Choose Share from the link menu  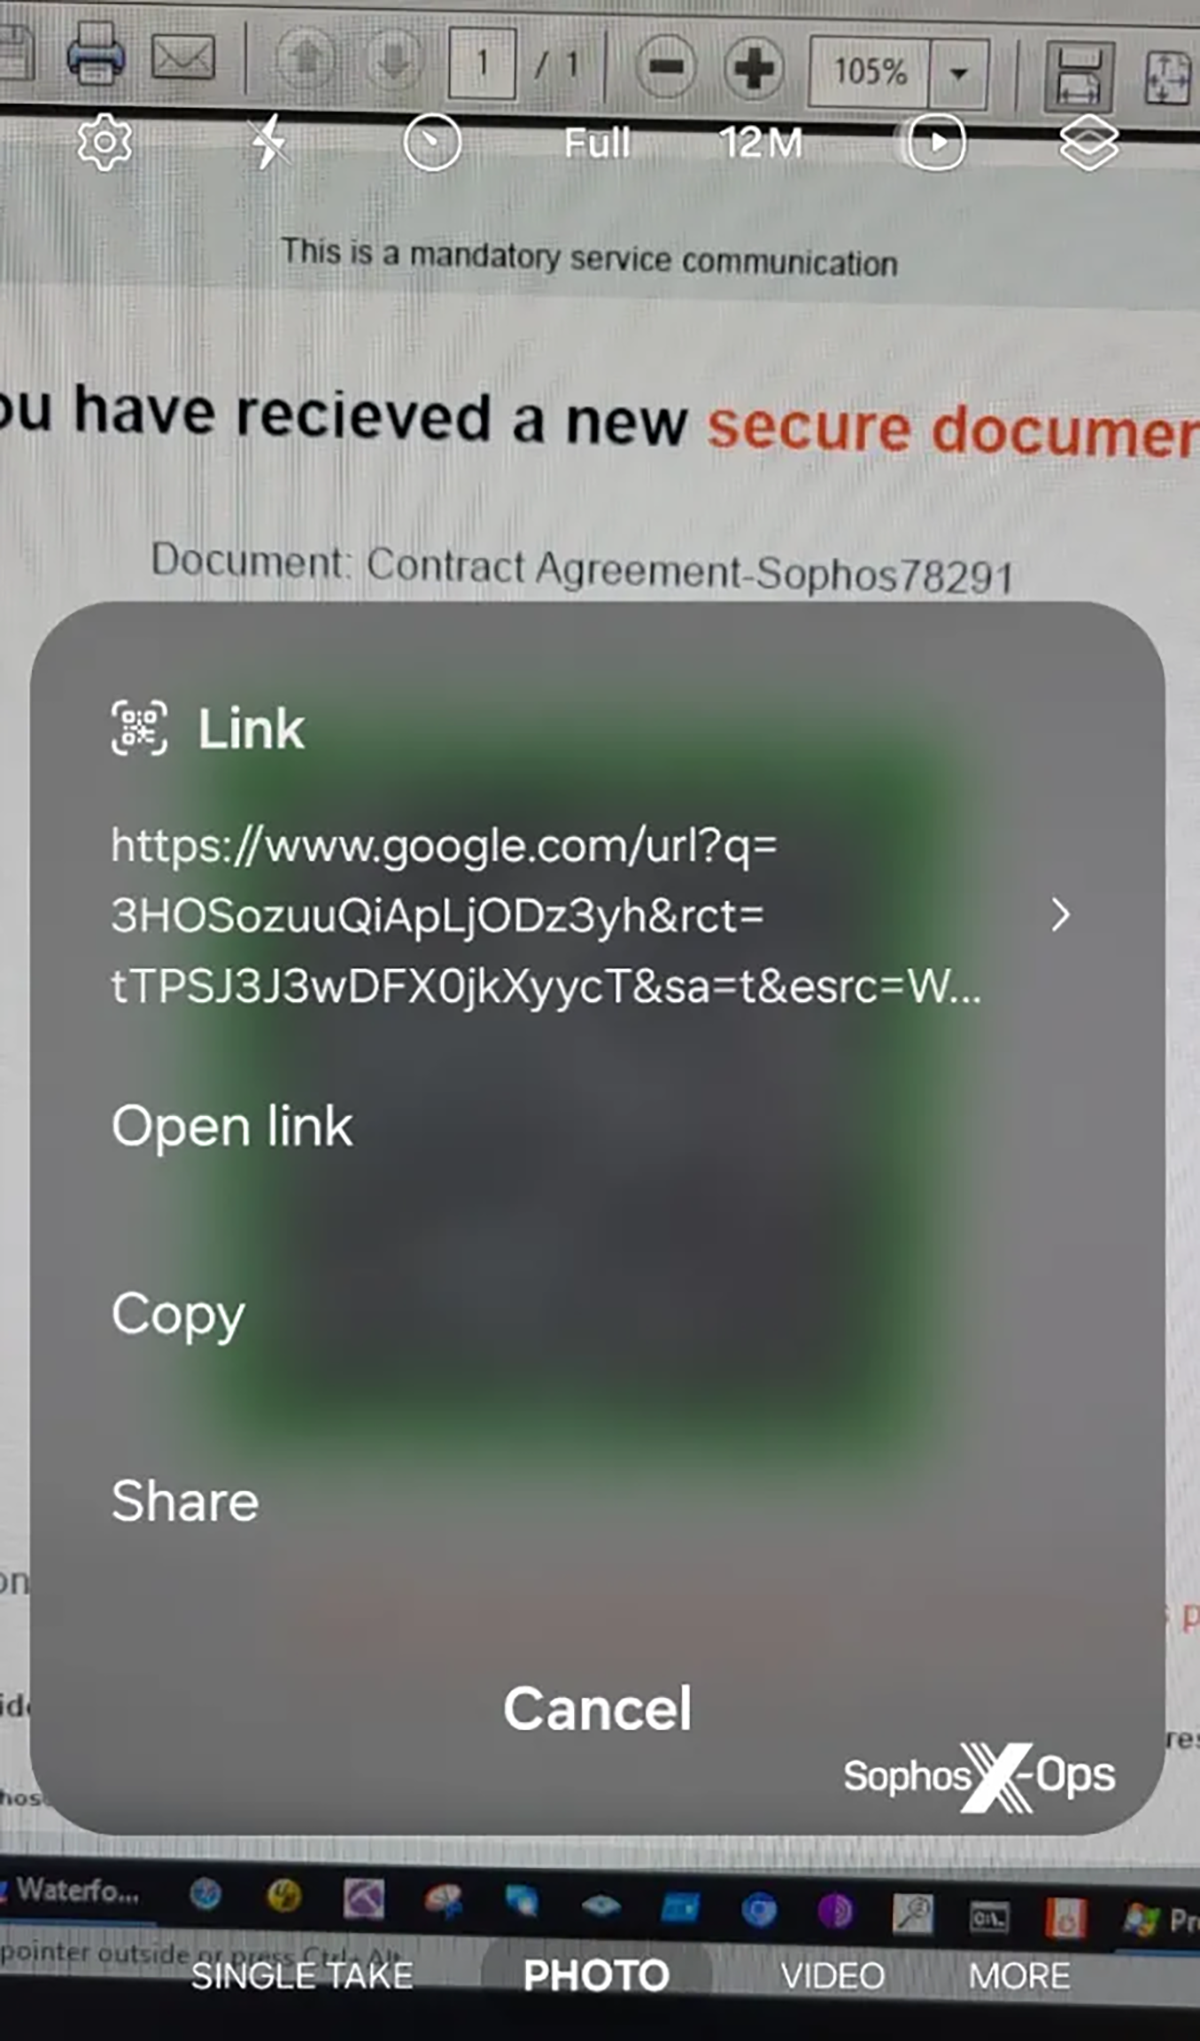tap(185, 1501)
